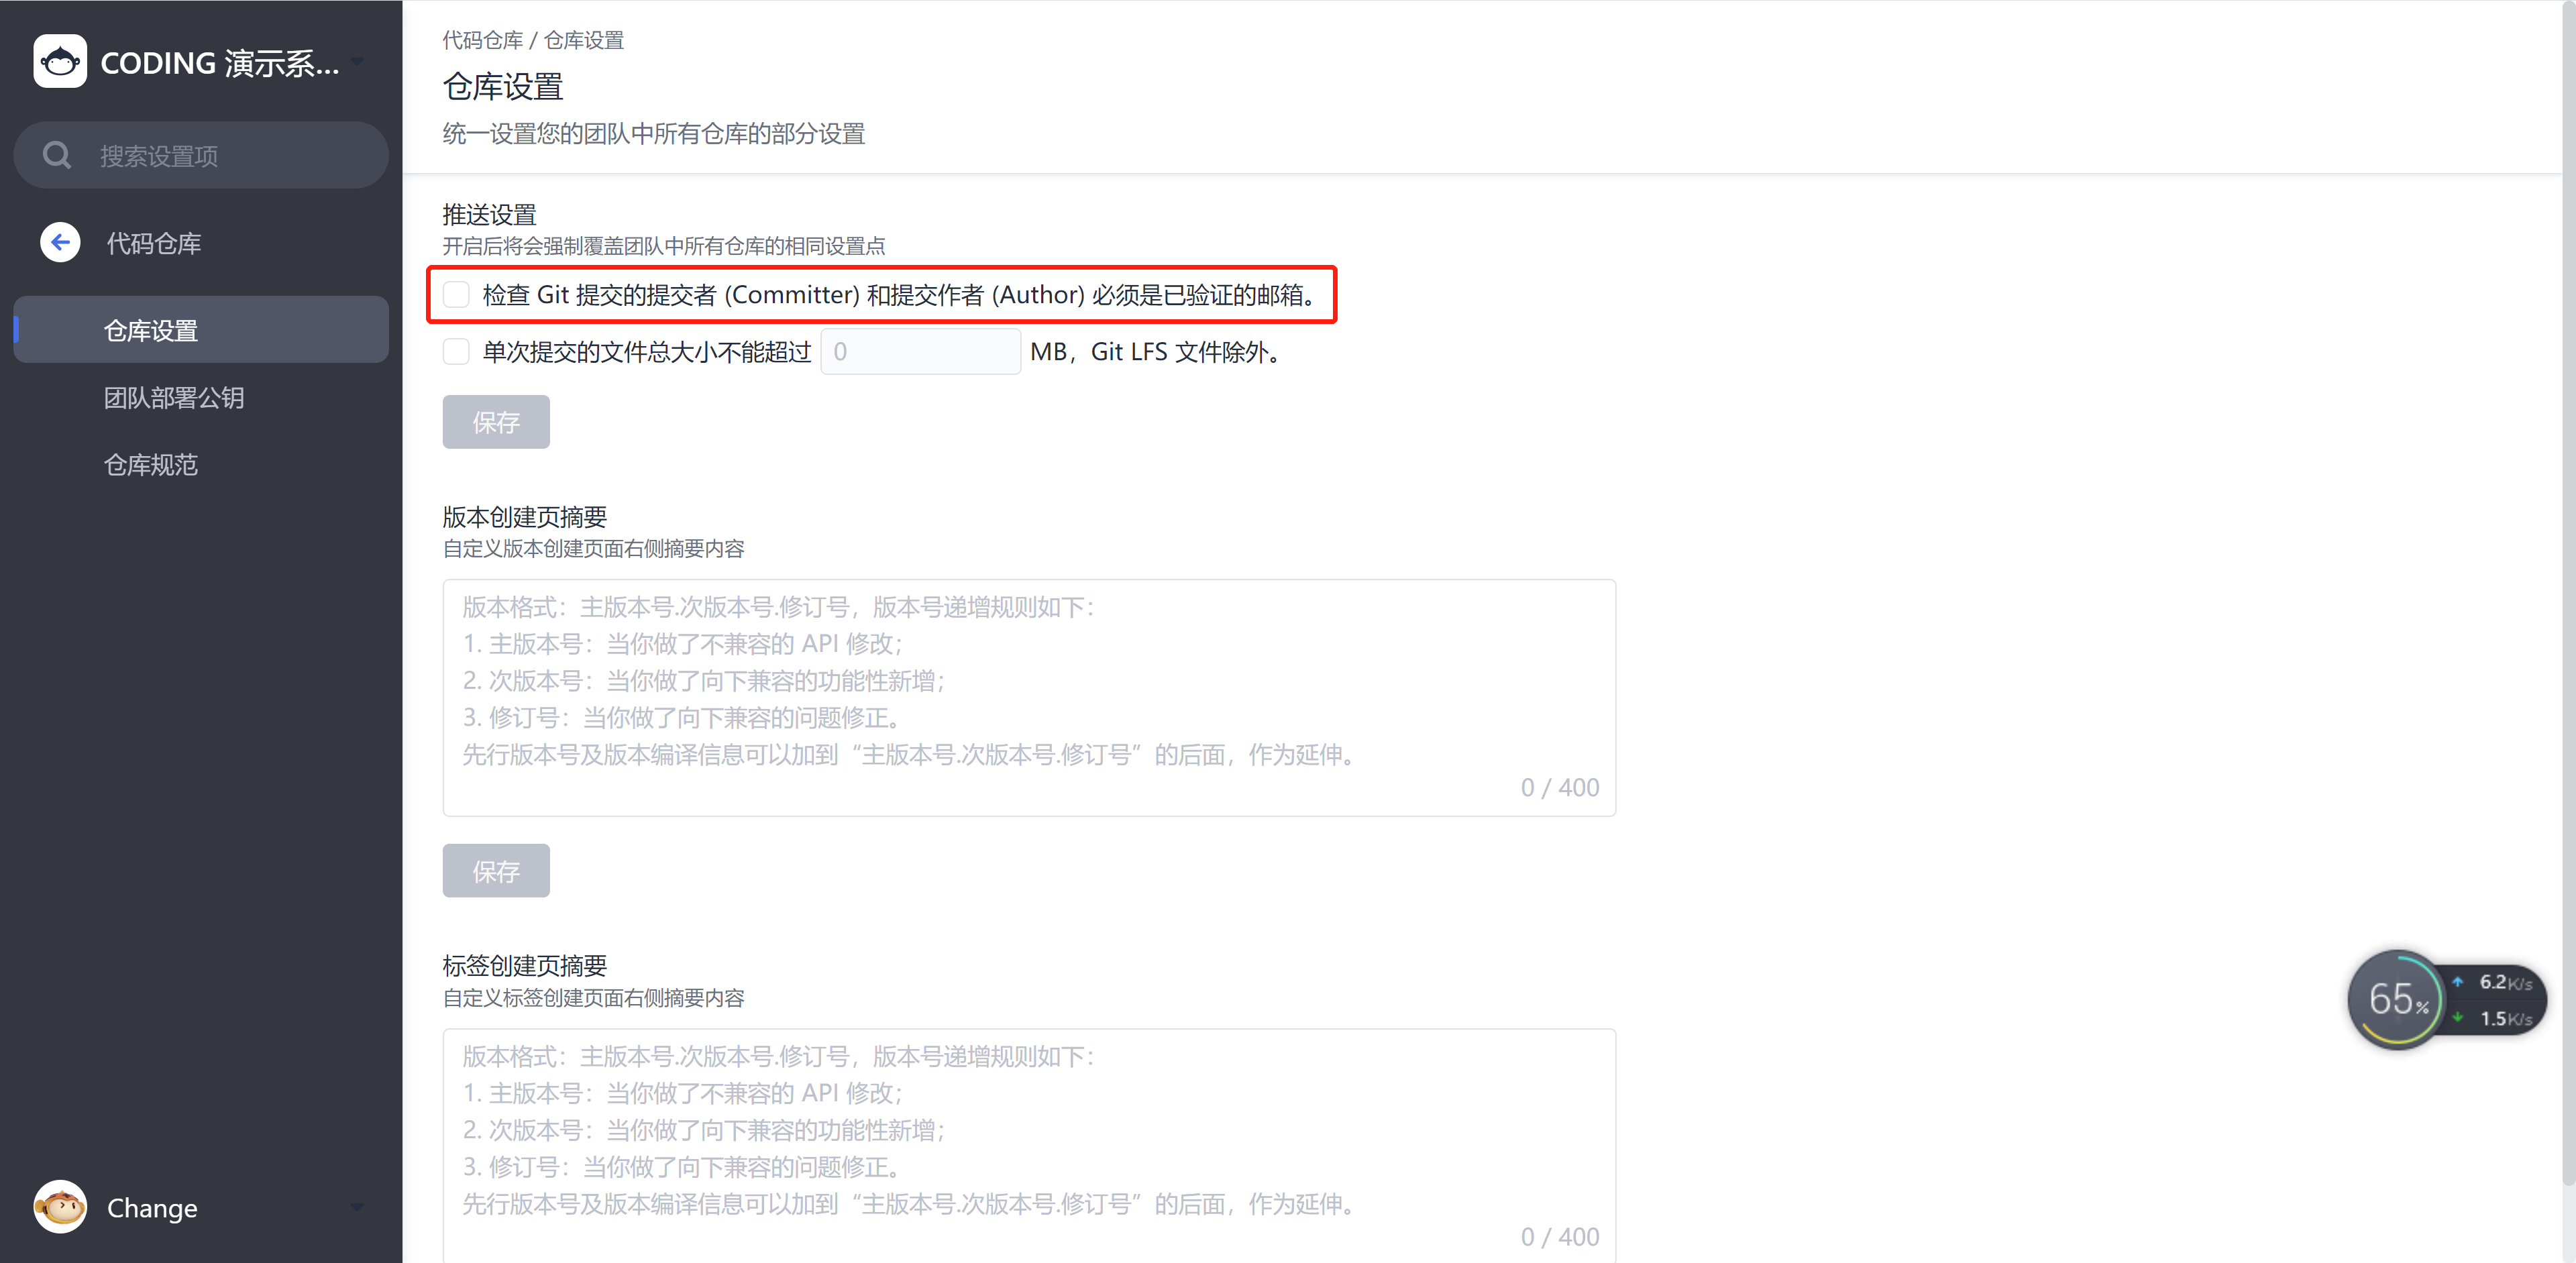Viewport: 2576px width, 1263px height.
Task: Expand the CODING team name dropdown arrow
Action: (358, 62)
